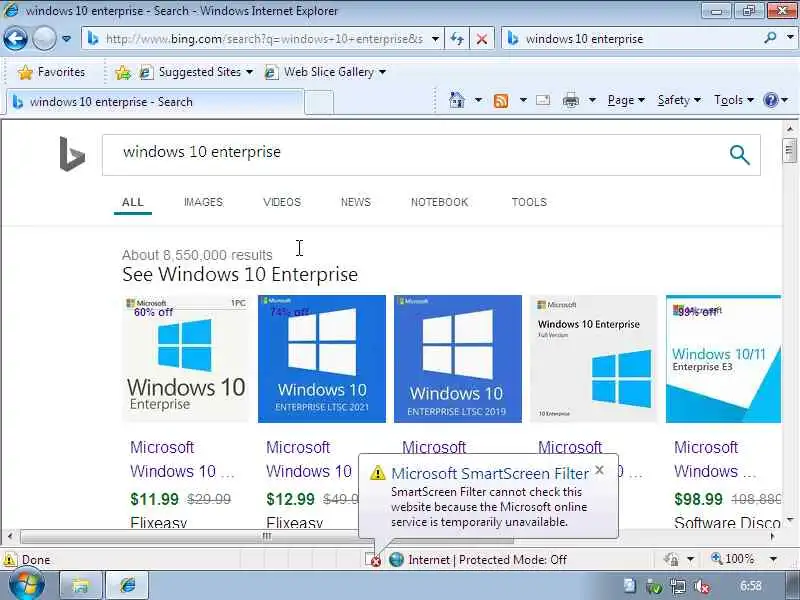
Task: Click the horizontal scrollbar thumb
Action: tap(267, 536)
